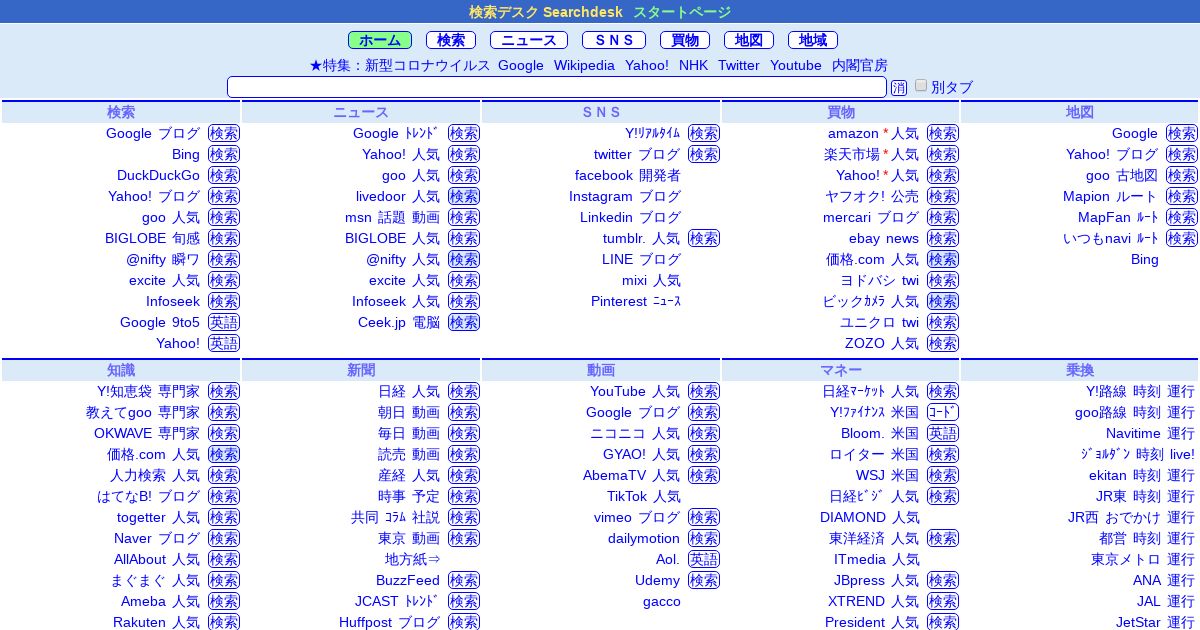Viewport: 1200px width, 630px height.
Task: Click 検索 button for ZOZO 人気
Action: click(x=943, y=343)
